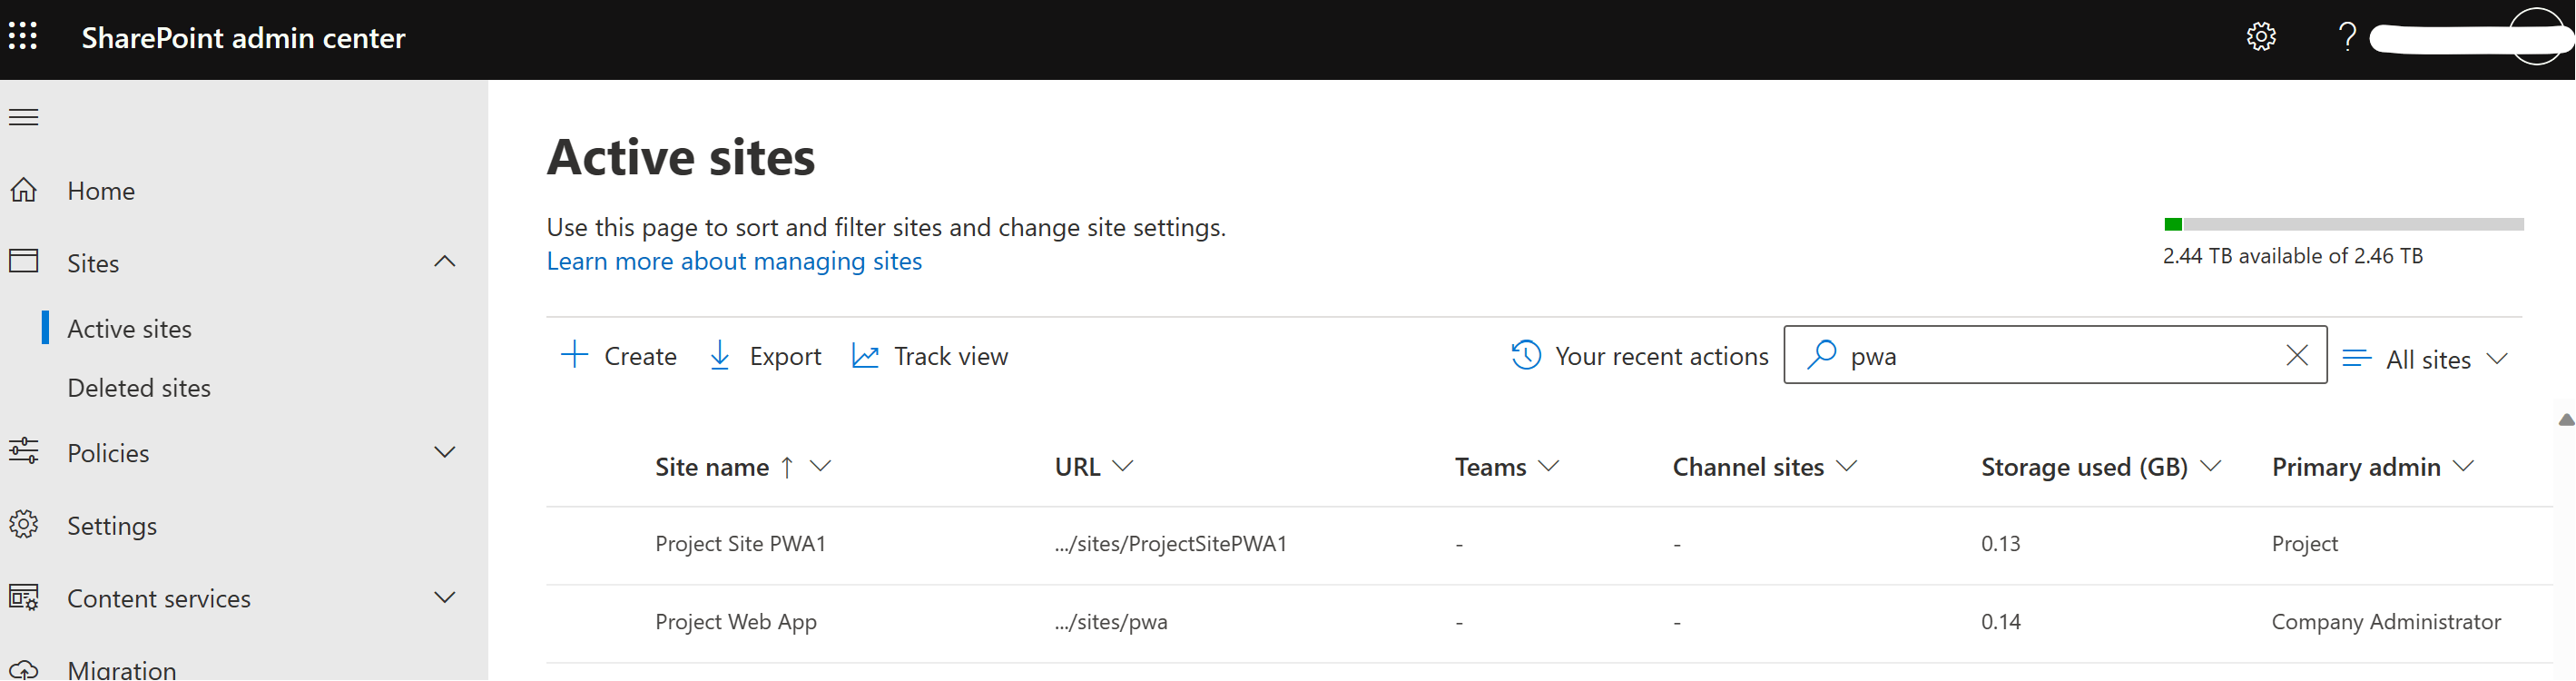
Task: Click the recent actions clock icon
Action: 1526,355
